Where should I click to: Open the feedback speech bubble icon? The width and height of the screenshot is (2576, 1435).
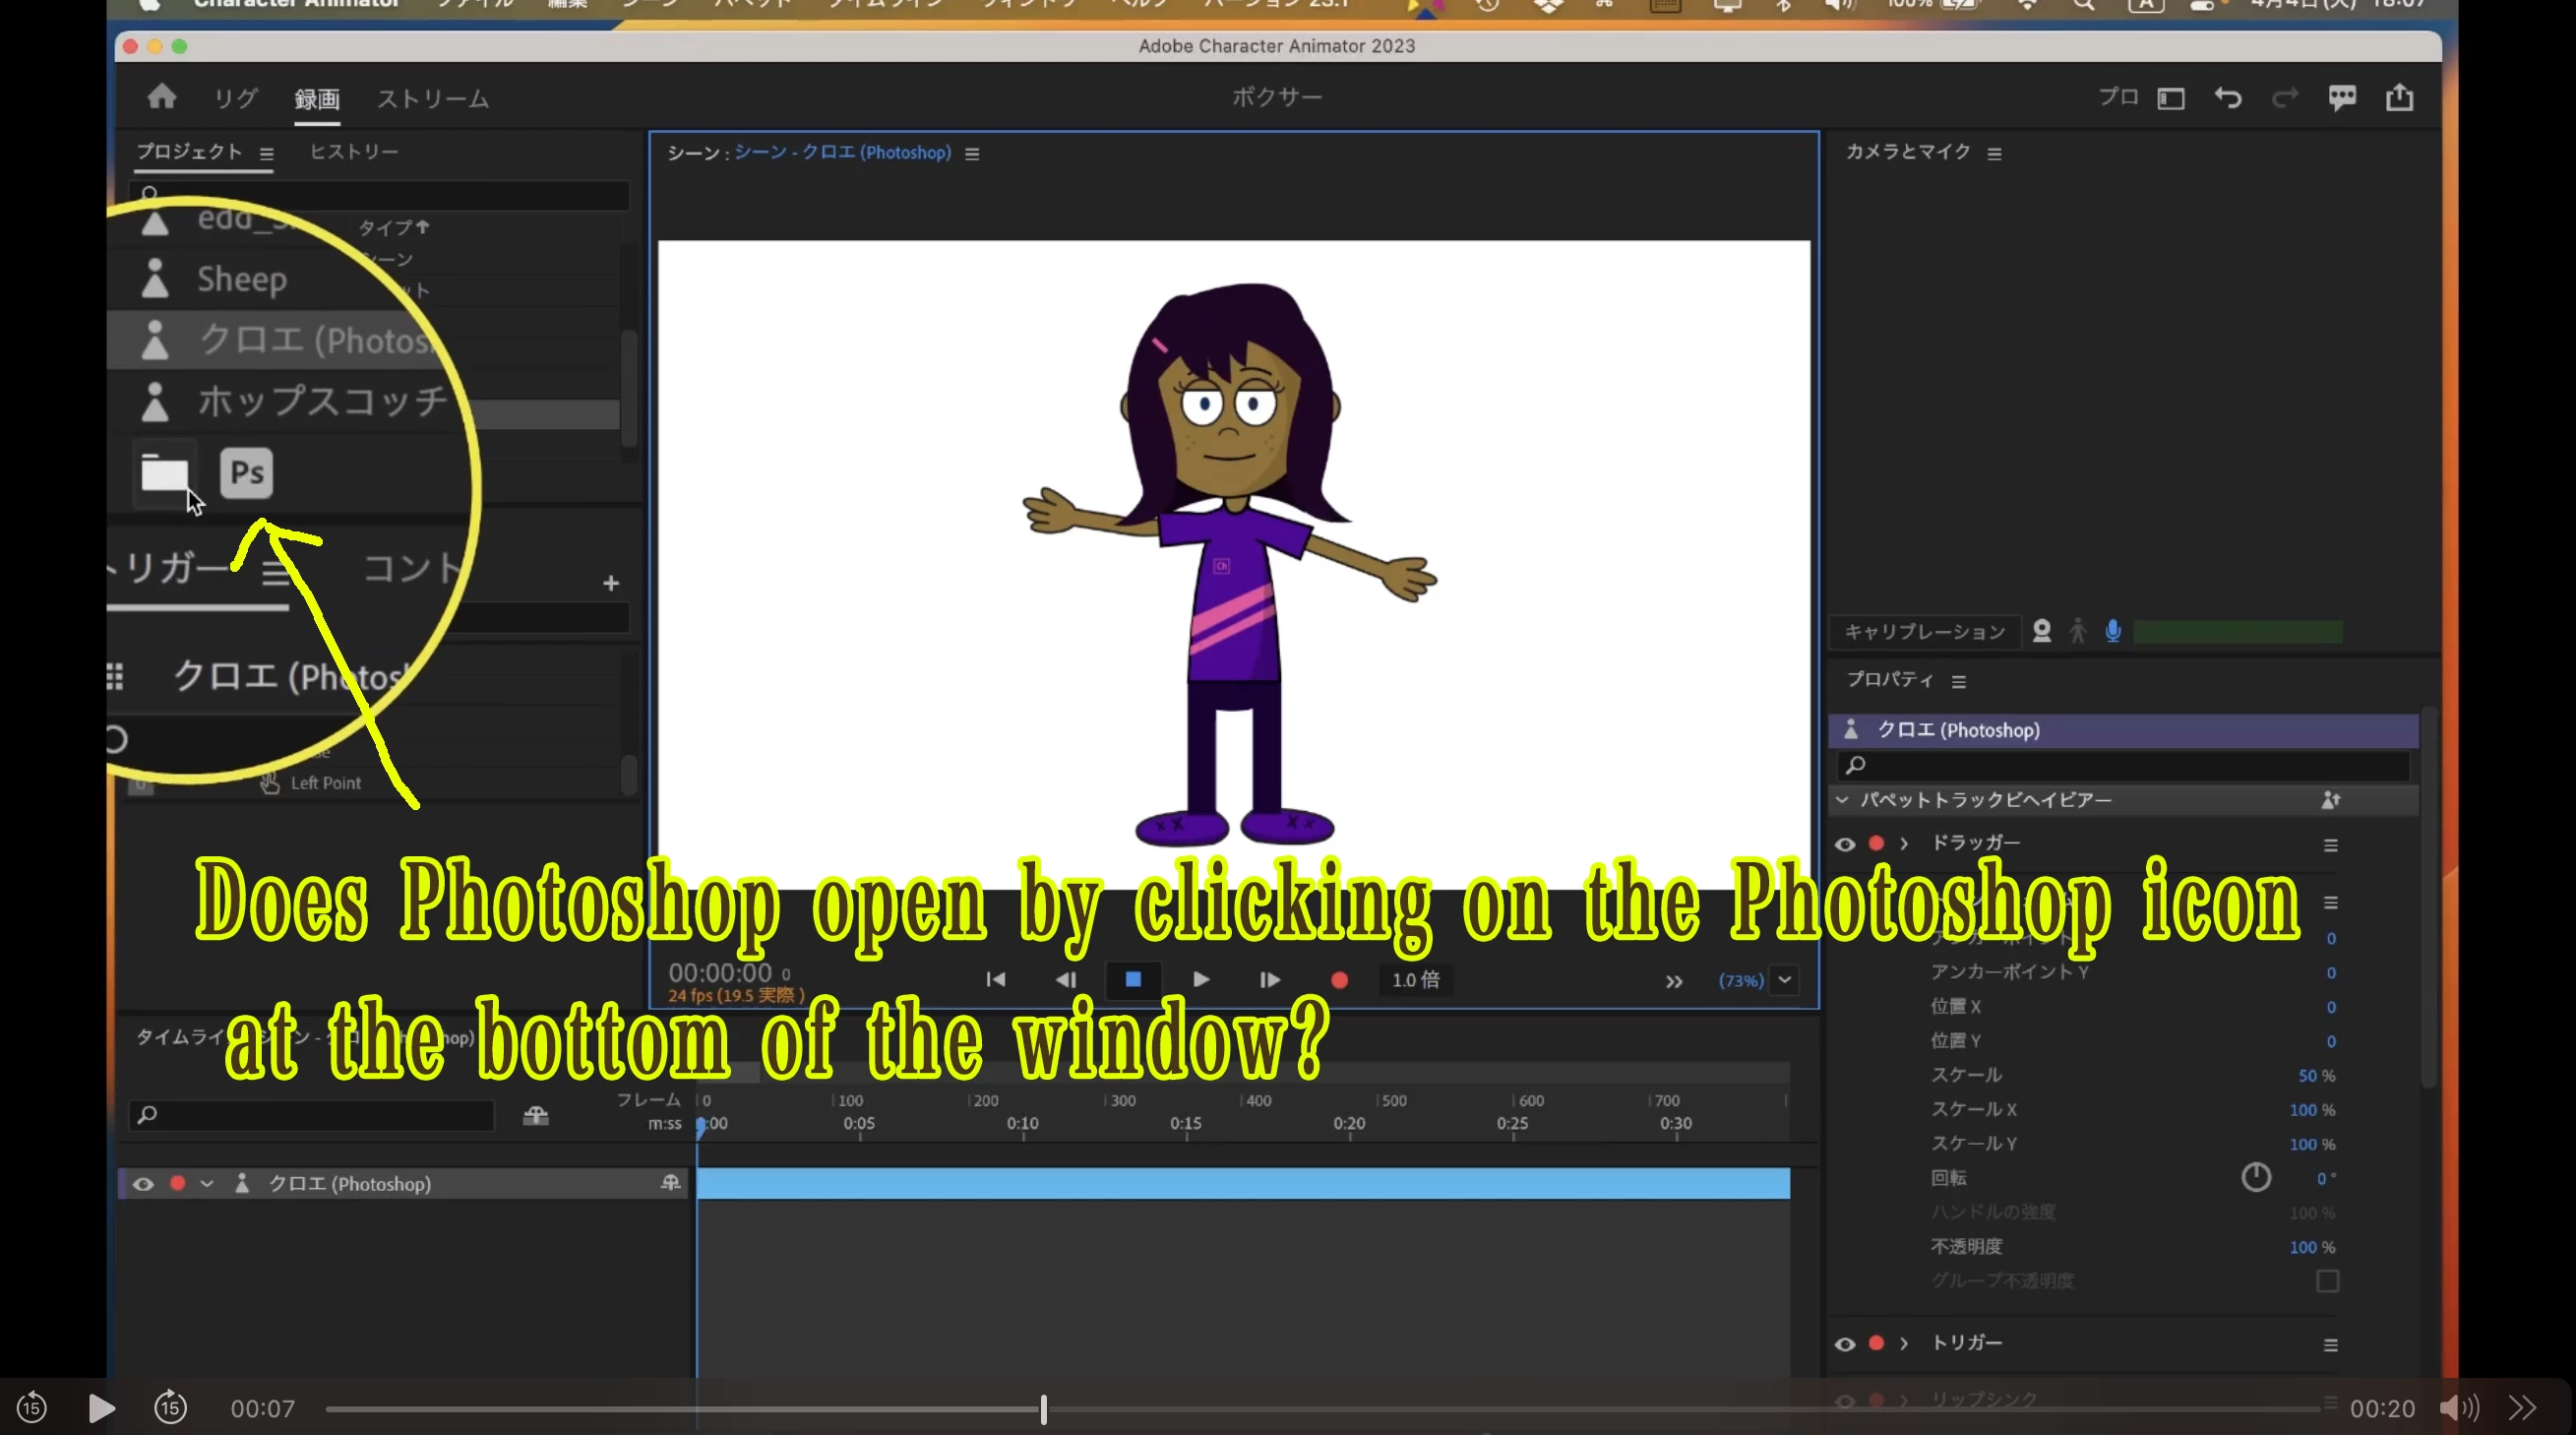[x=2342, y=98]
